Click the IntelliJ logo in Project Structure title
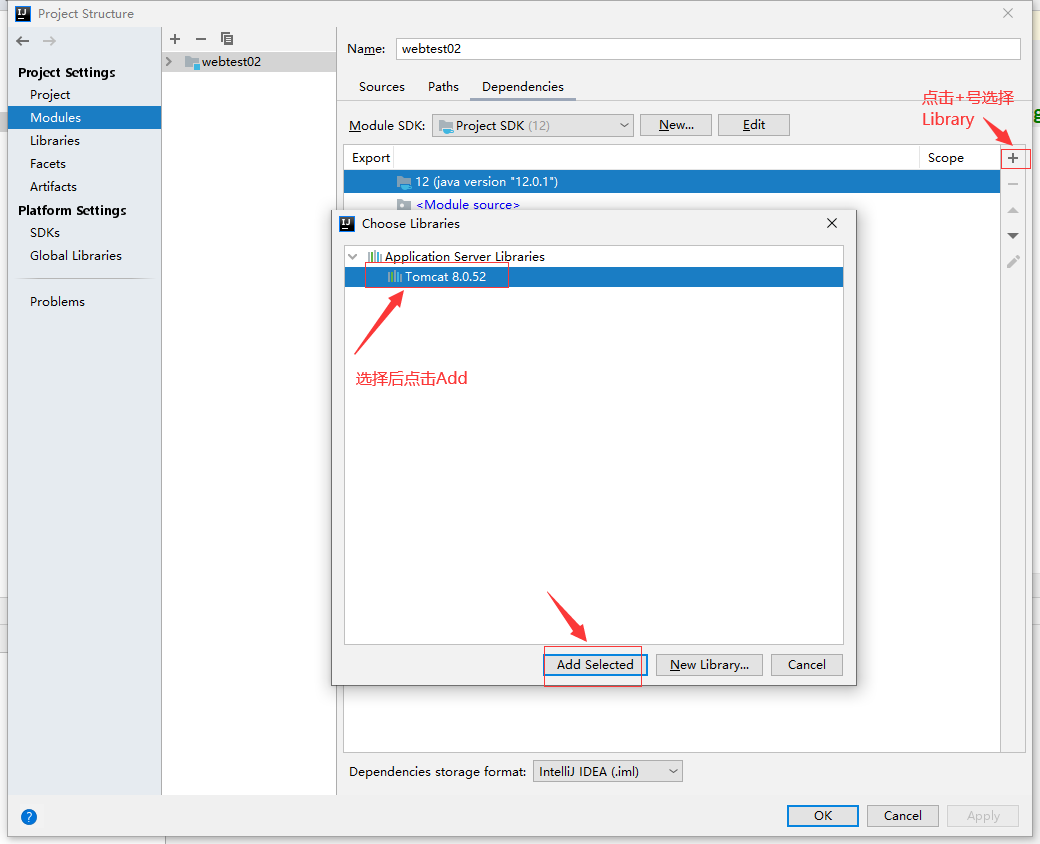1040x844 pixels. [23, 14]
